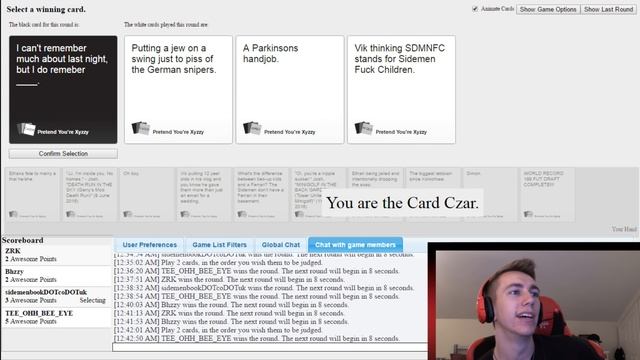
Task: Click the black card 'I can't remember much'
Action: [x=63, y=89]
